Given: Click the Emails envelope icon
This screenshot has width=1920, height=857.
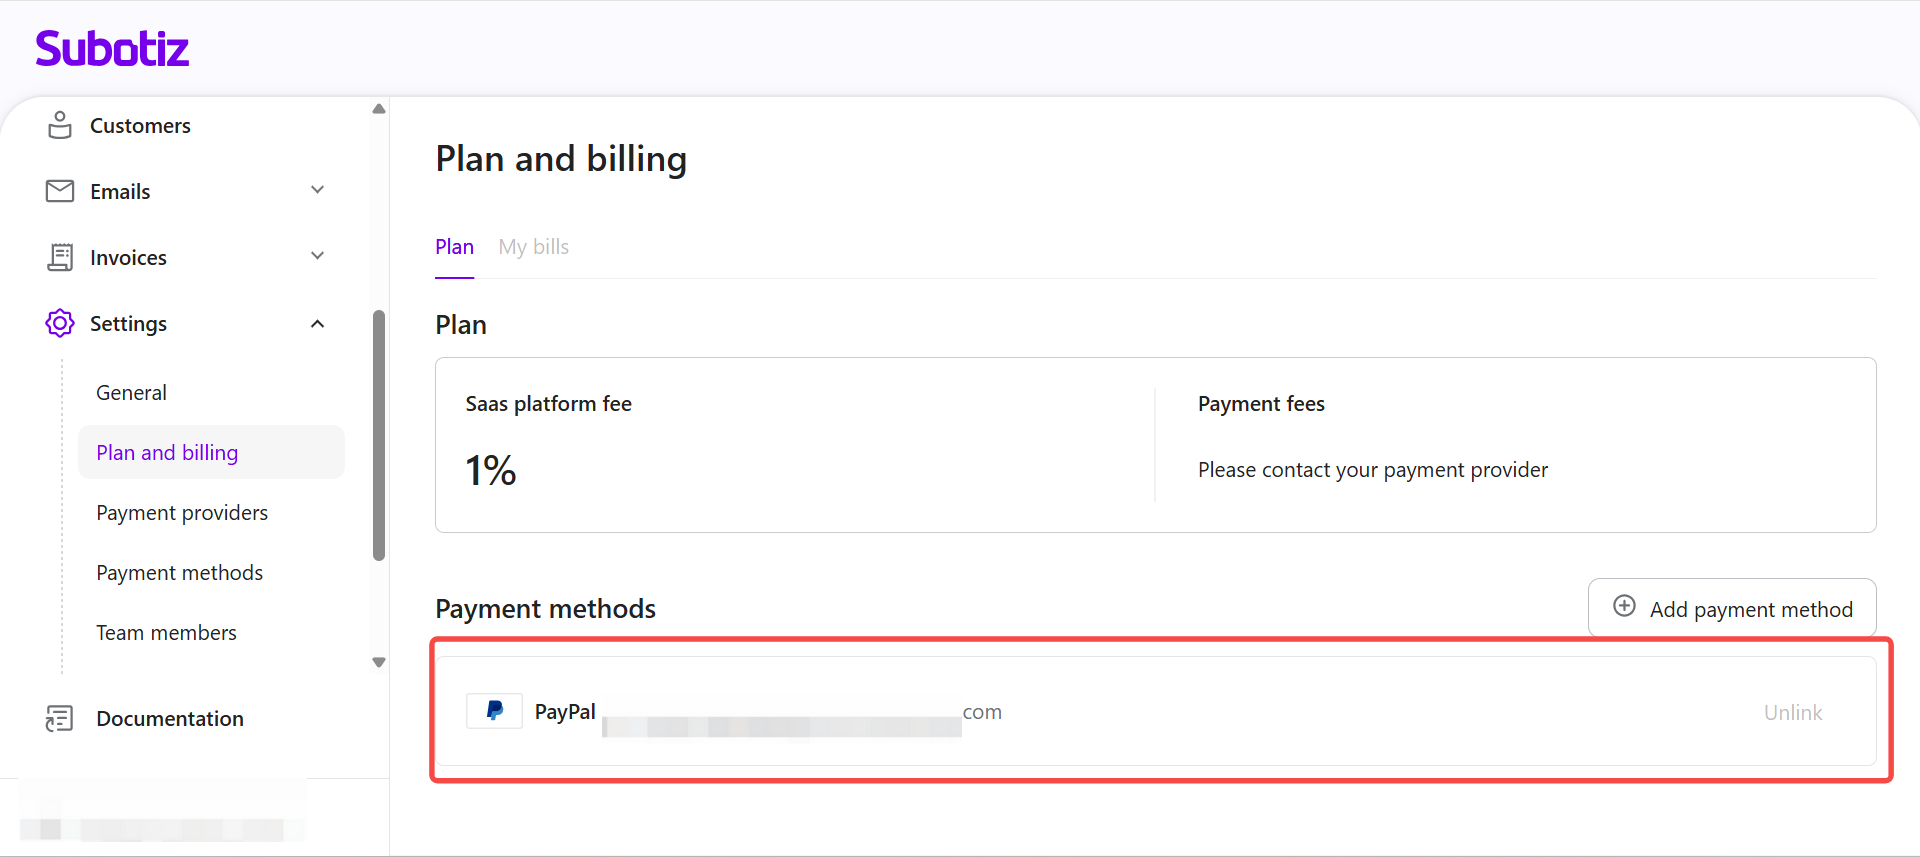Looking at the screenshot, I should 60,191.
